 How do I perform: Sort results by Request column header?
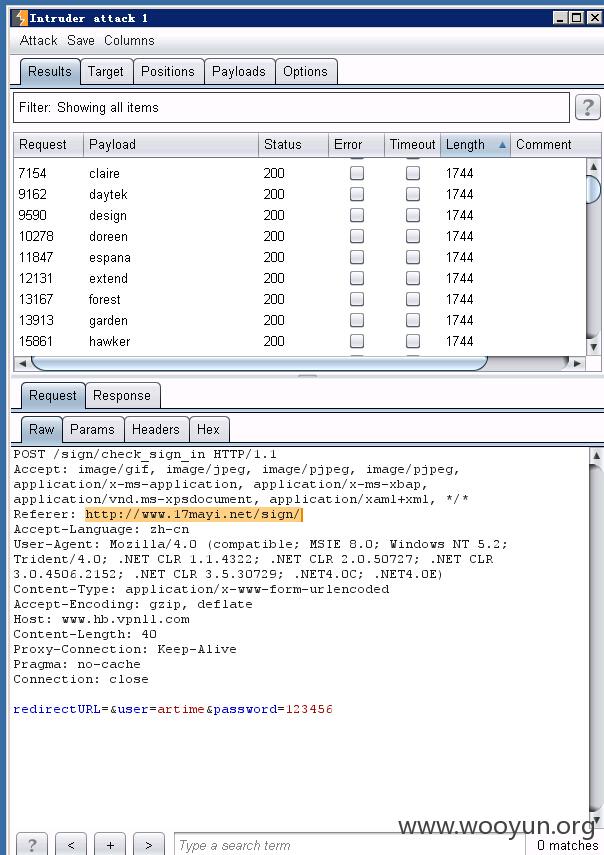48,144
